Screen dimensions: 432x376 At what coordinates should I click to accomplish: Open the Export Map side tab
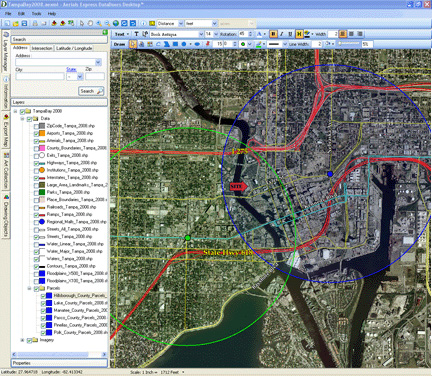point(6,131)
